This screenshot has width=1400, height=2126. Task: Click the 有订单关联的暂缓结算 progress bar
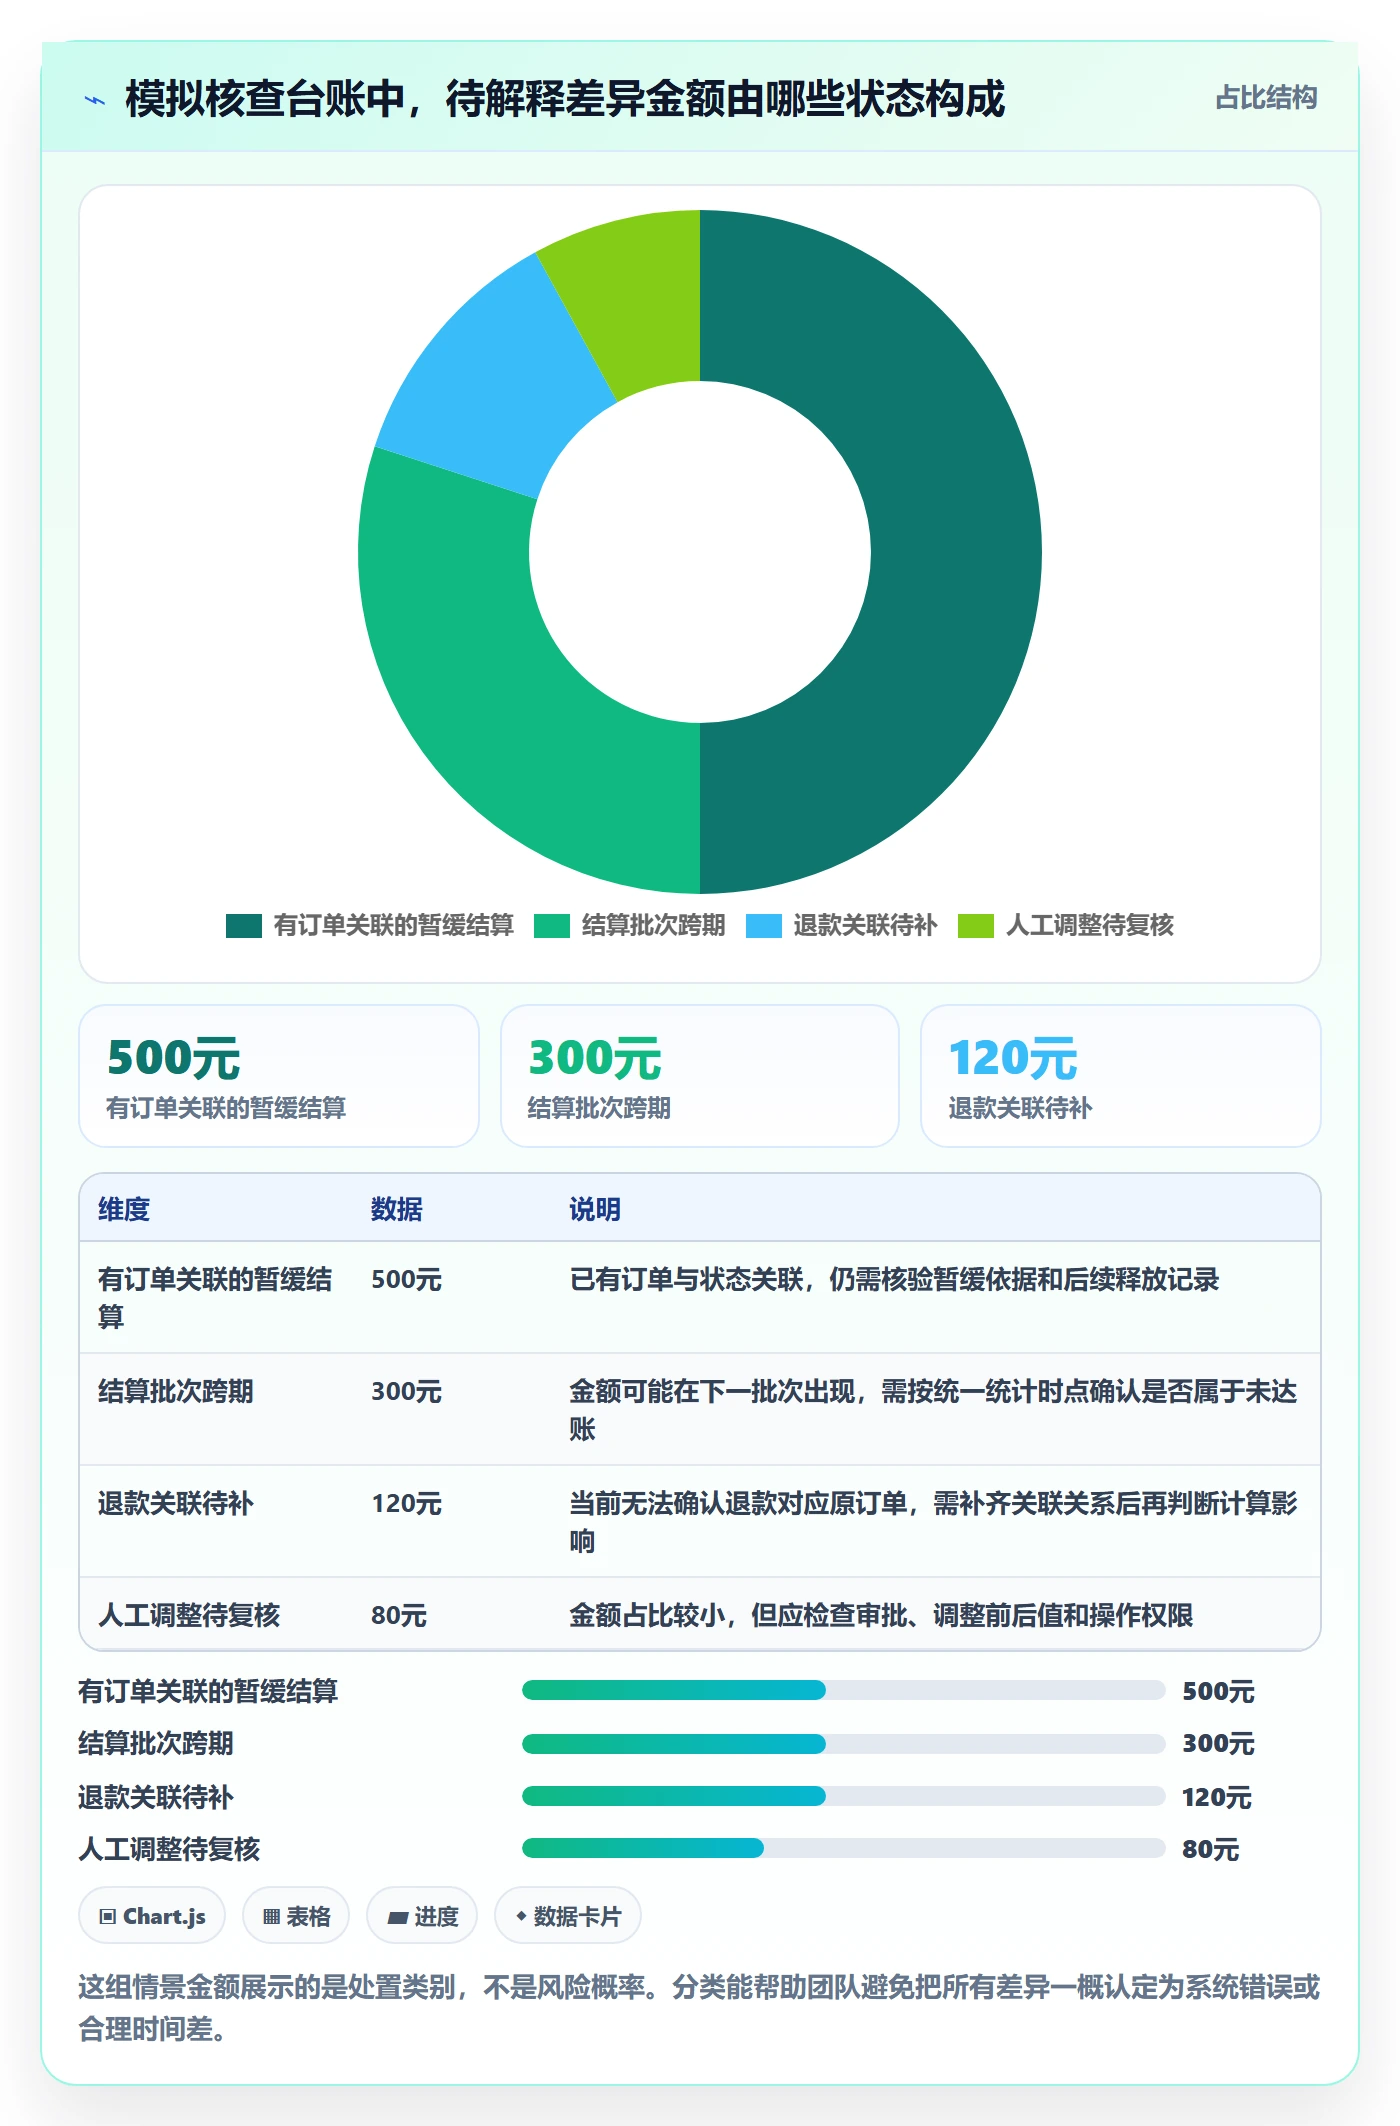coord(844,1690)
